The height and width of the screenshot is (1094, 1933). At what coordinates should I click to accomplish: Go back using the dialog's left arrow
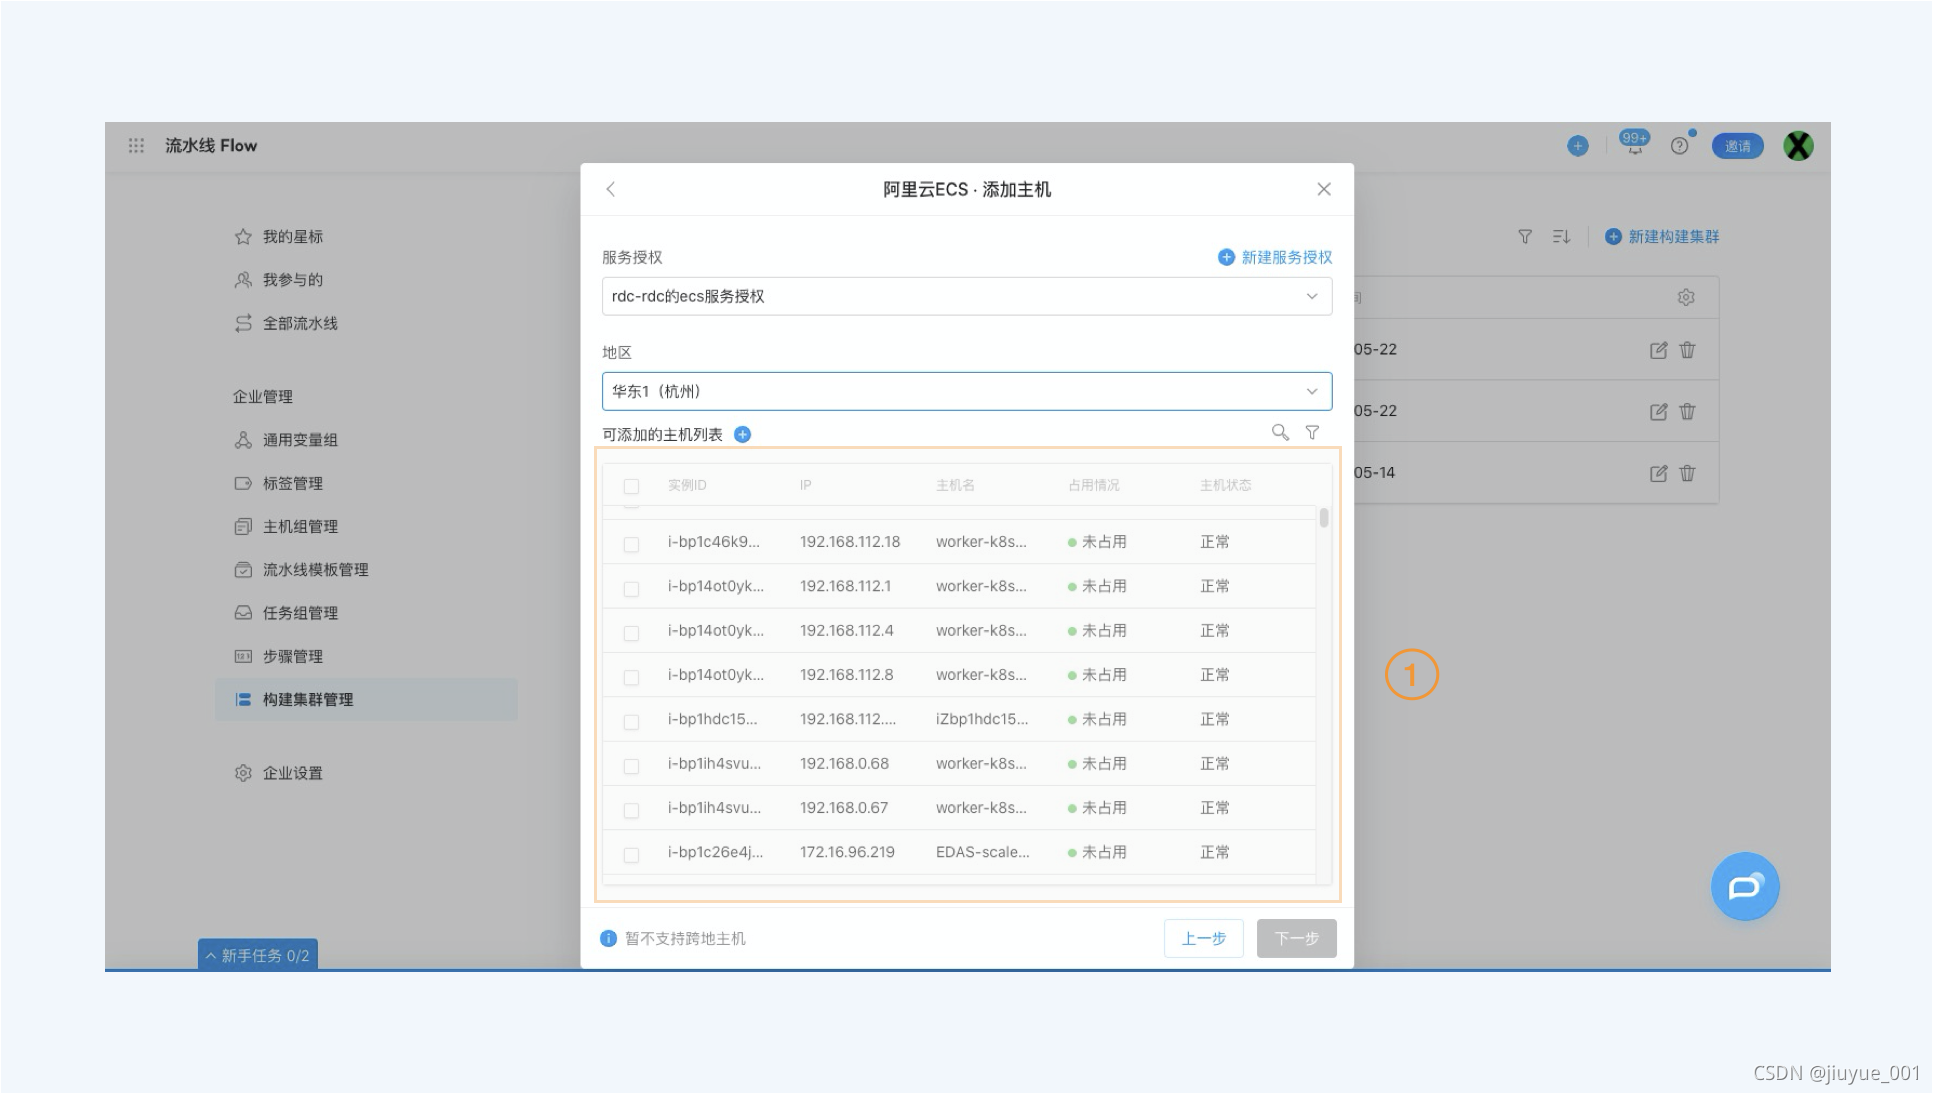(610, 189)
